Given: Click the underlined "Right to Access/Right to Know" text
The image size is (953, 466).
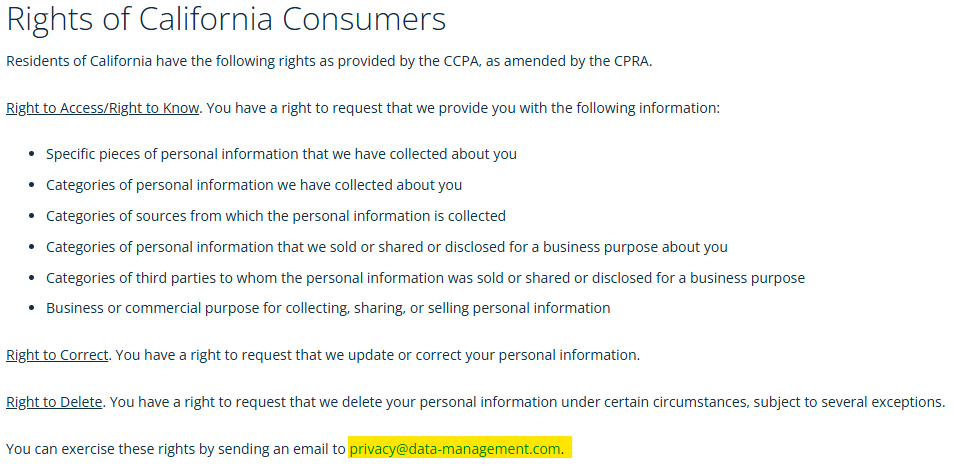Looking at the screenshot, I should 103,108.
